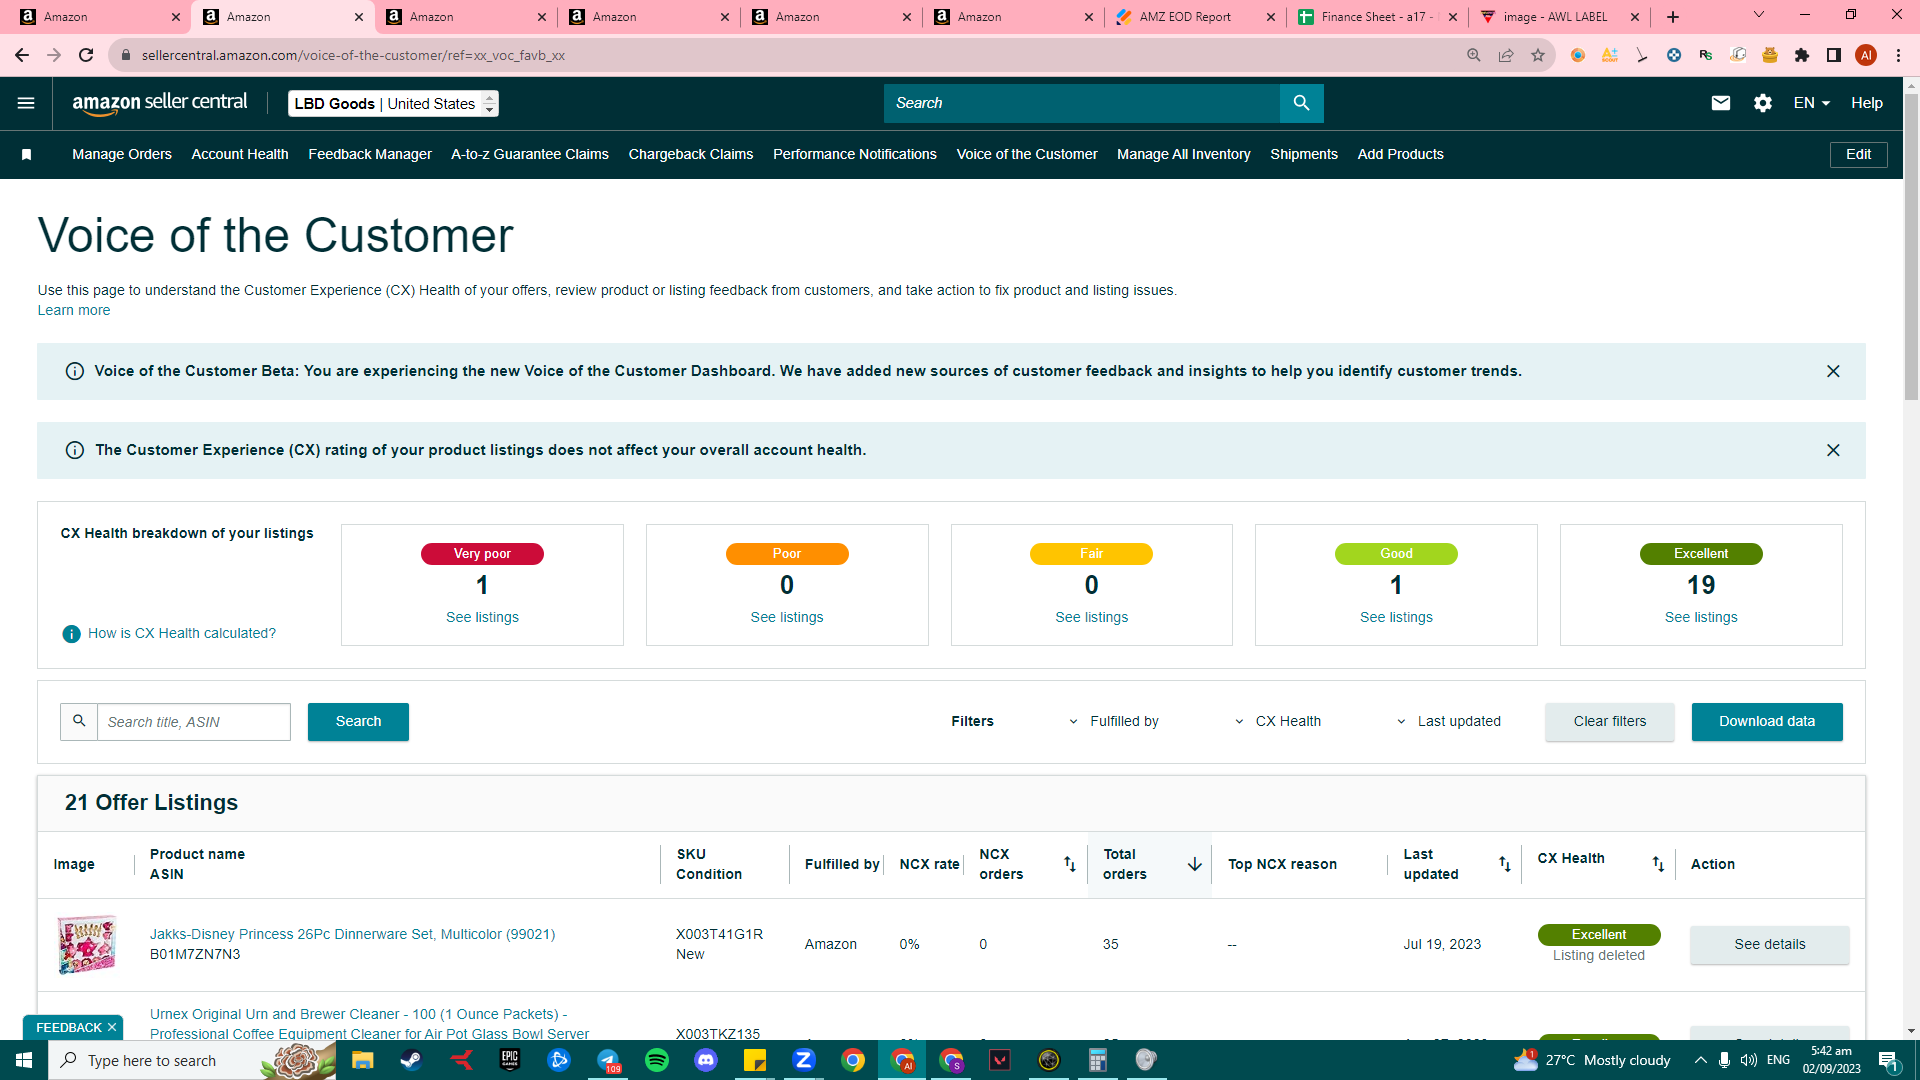1920x1080 pixels.
Task: Click the Search title, ASIN input field
Action: pos(194,722)
